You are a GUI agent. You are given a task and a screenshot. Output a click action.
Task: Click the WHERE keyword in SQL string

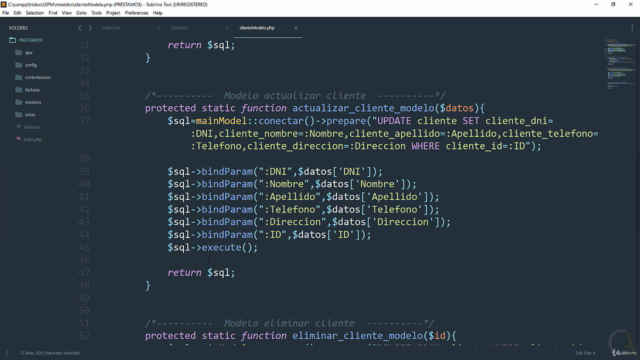[x=425, y=146]
